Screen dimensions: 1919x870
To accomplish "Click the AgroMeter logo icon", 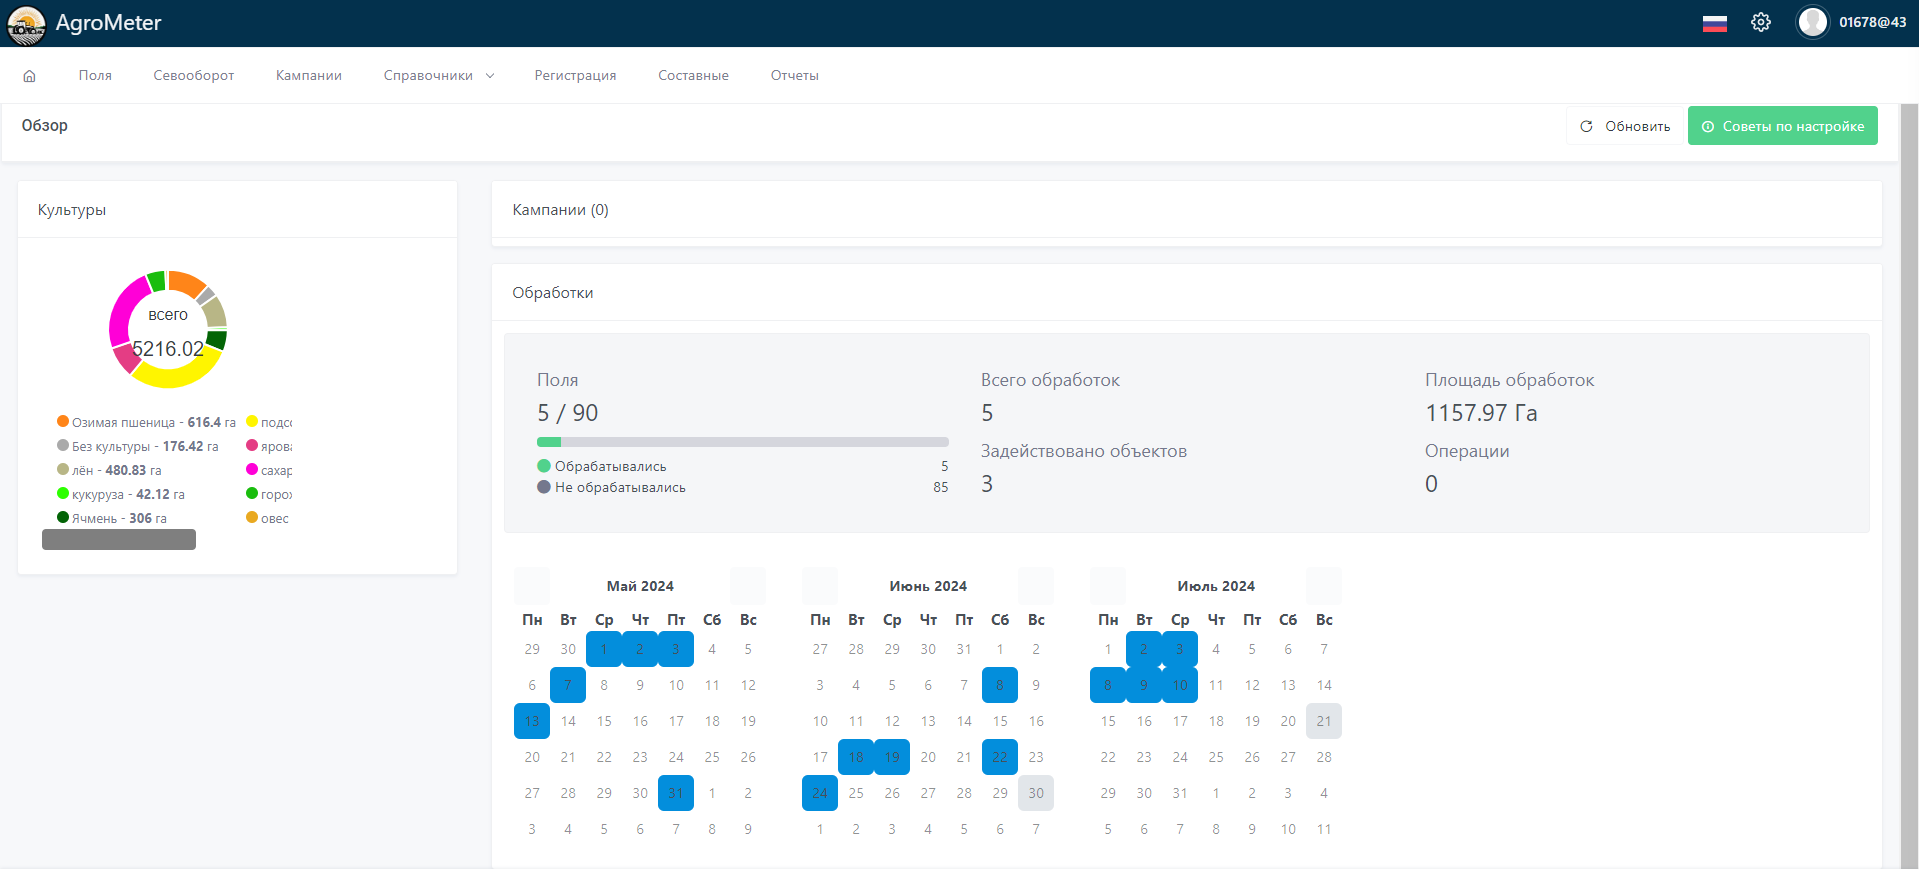I will click(x=26, y=24).
